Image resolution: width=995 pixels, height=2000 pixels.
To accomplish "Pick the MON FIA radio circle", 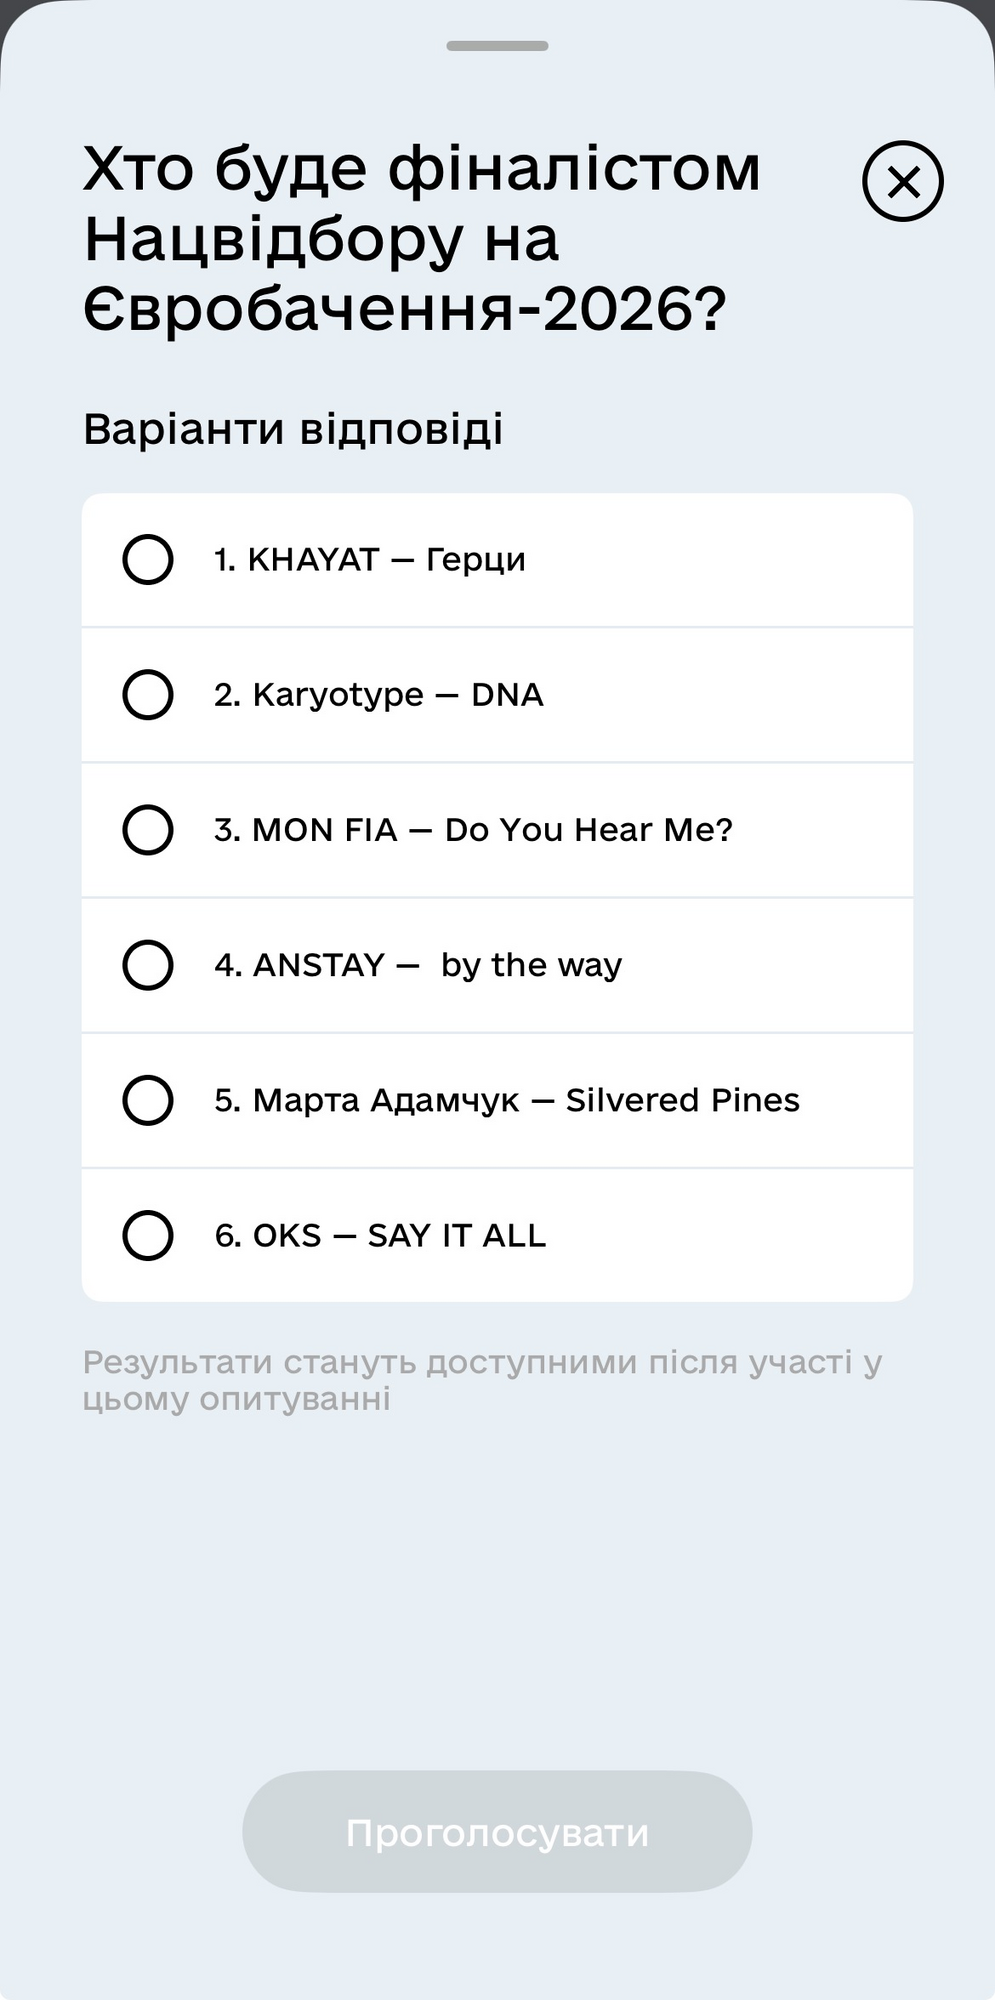I will tap(148, 830).
